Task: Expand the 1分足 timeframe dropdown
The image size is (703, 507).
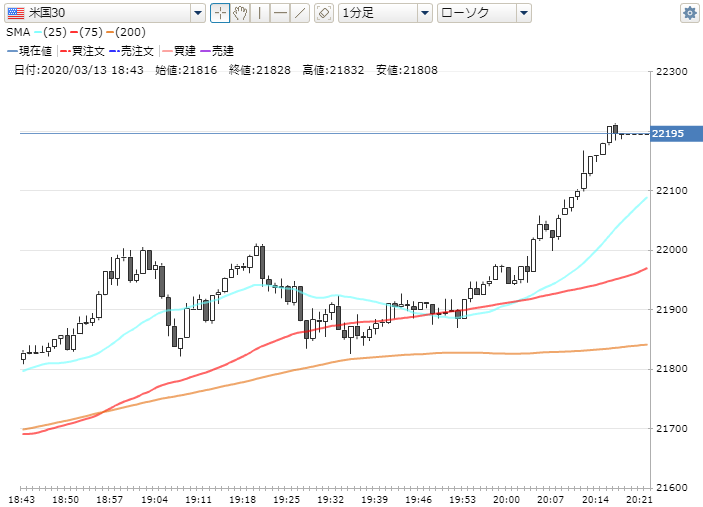Action: point(425,13)
